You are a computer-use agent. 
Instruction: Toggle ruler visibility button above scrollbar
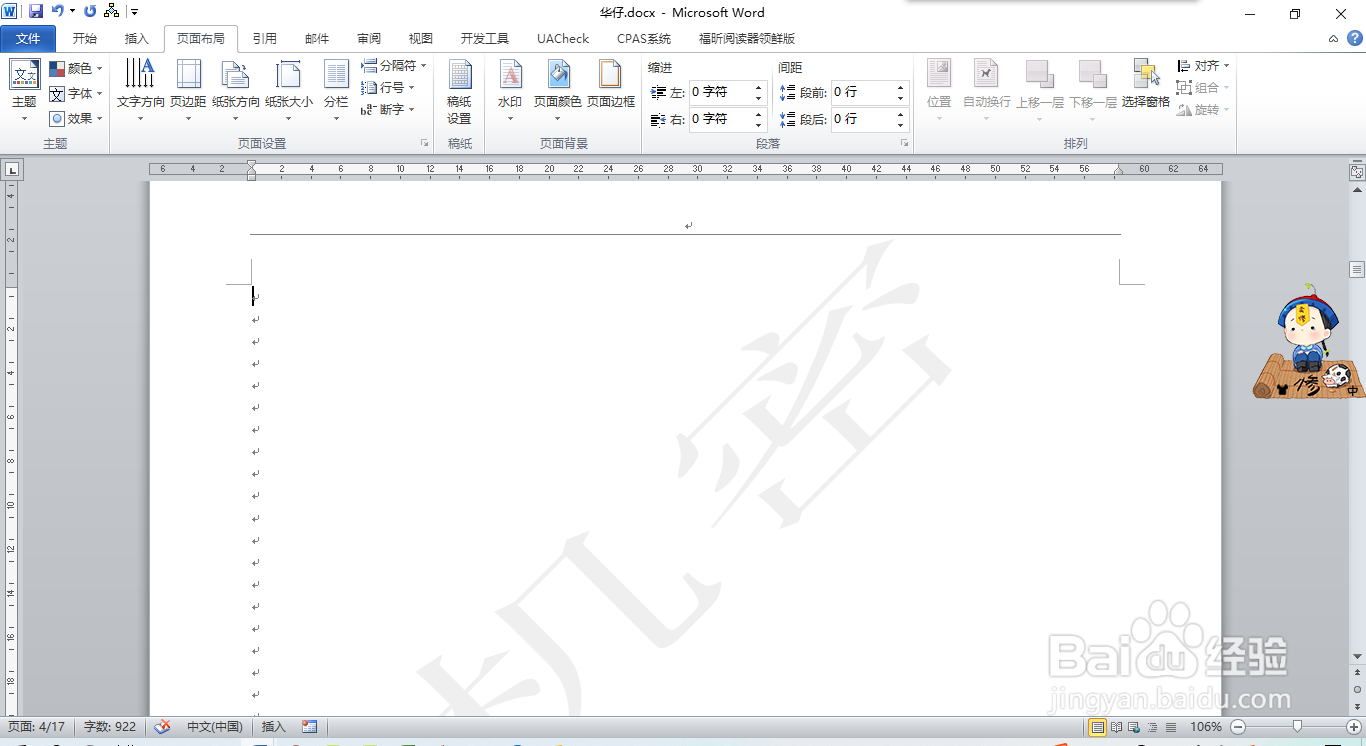[x=1357, y=172]
